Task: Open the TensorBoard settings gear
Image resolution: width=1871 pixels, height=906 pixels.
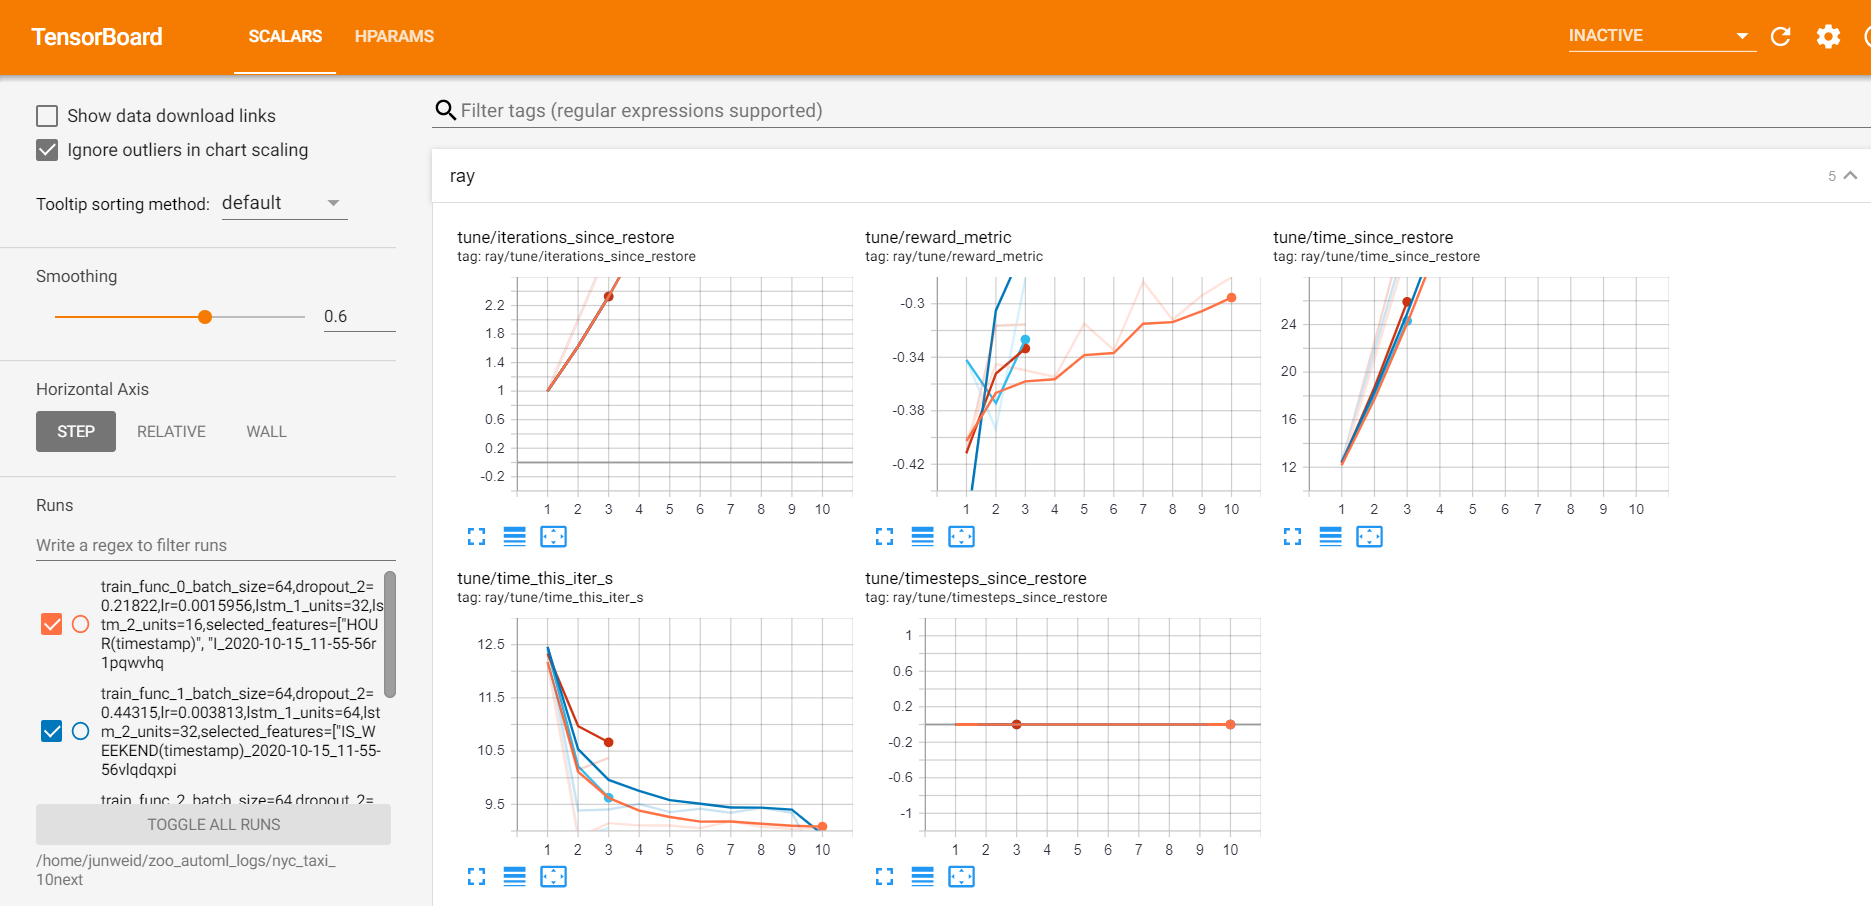Action: point(1828,37)
